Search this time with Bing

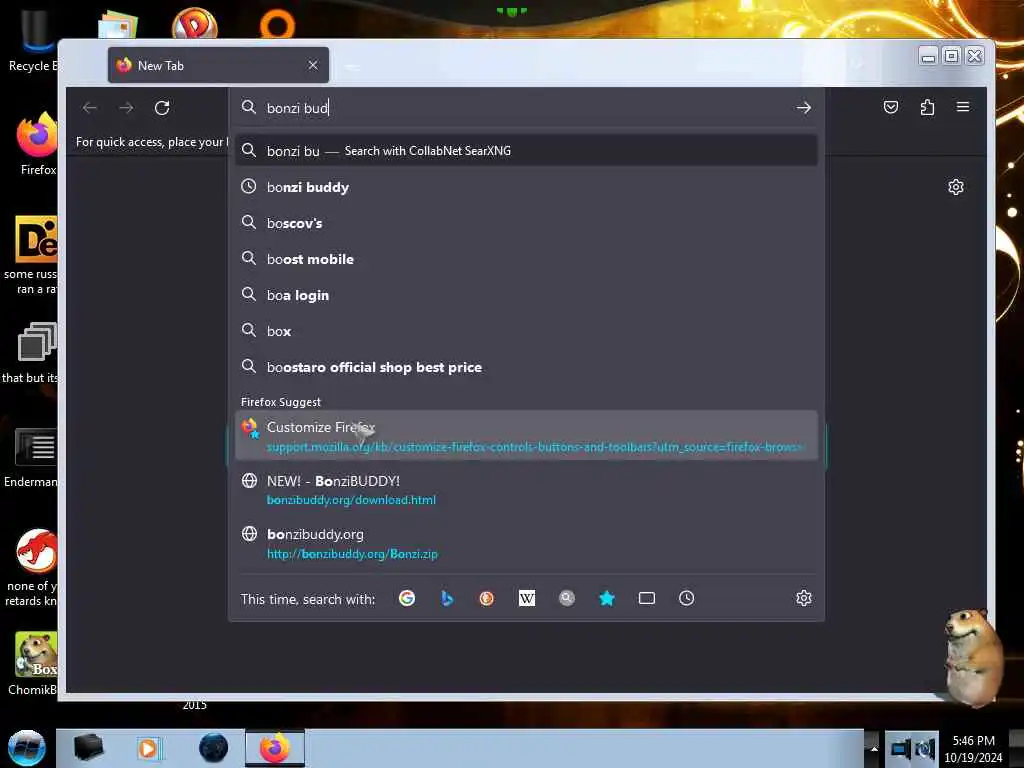447,598
